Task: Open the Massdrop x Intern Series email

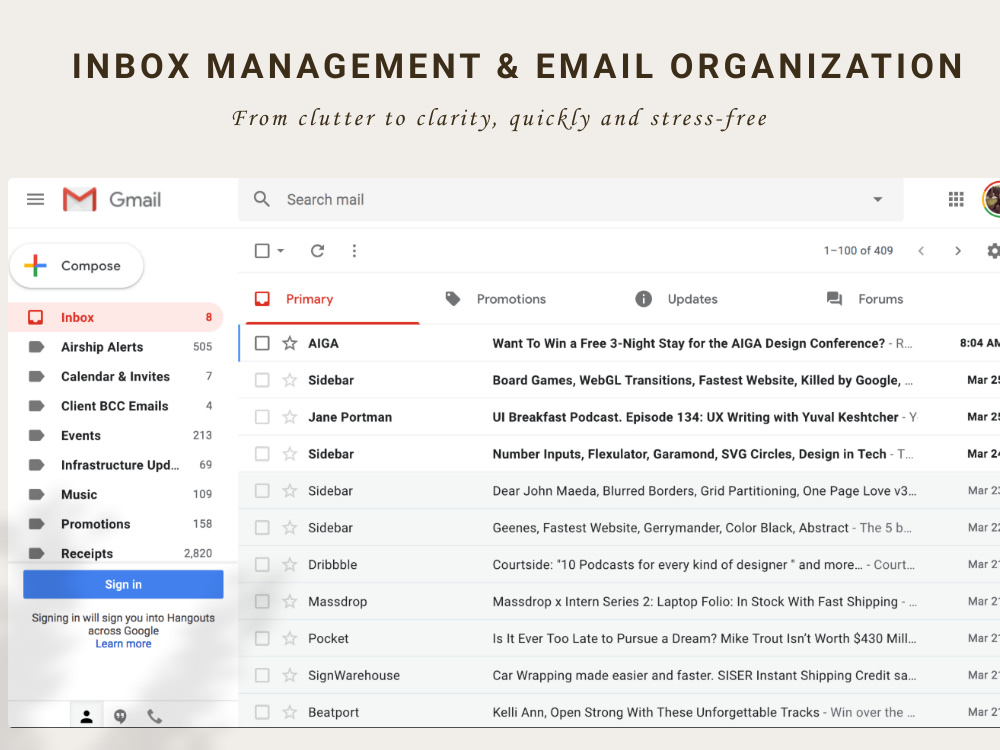Action: pos(620,601)
